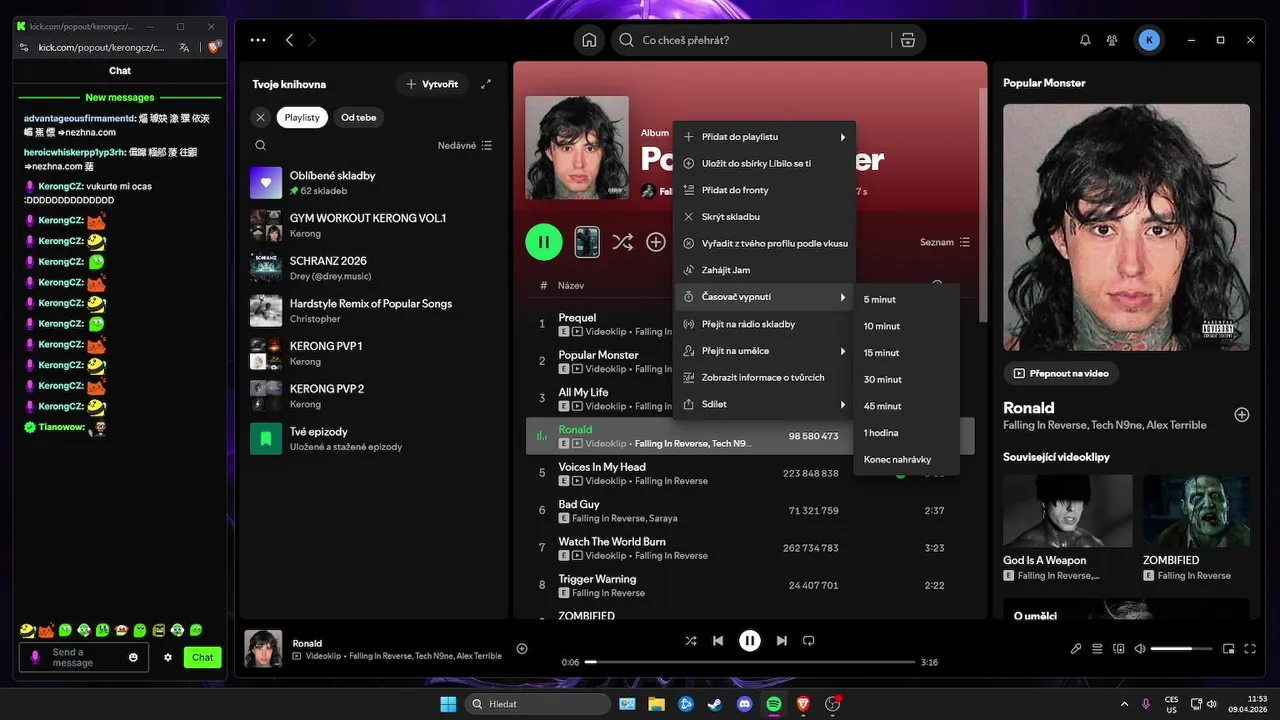Image resolution: width=1280 pixels, height=720 pixels.
Task: Open the File Explorer taskbar icon
Action: click(656, 704)
